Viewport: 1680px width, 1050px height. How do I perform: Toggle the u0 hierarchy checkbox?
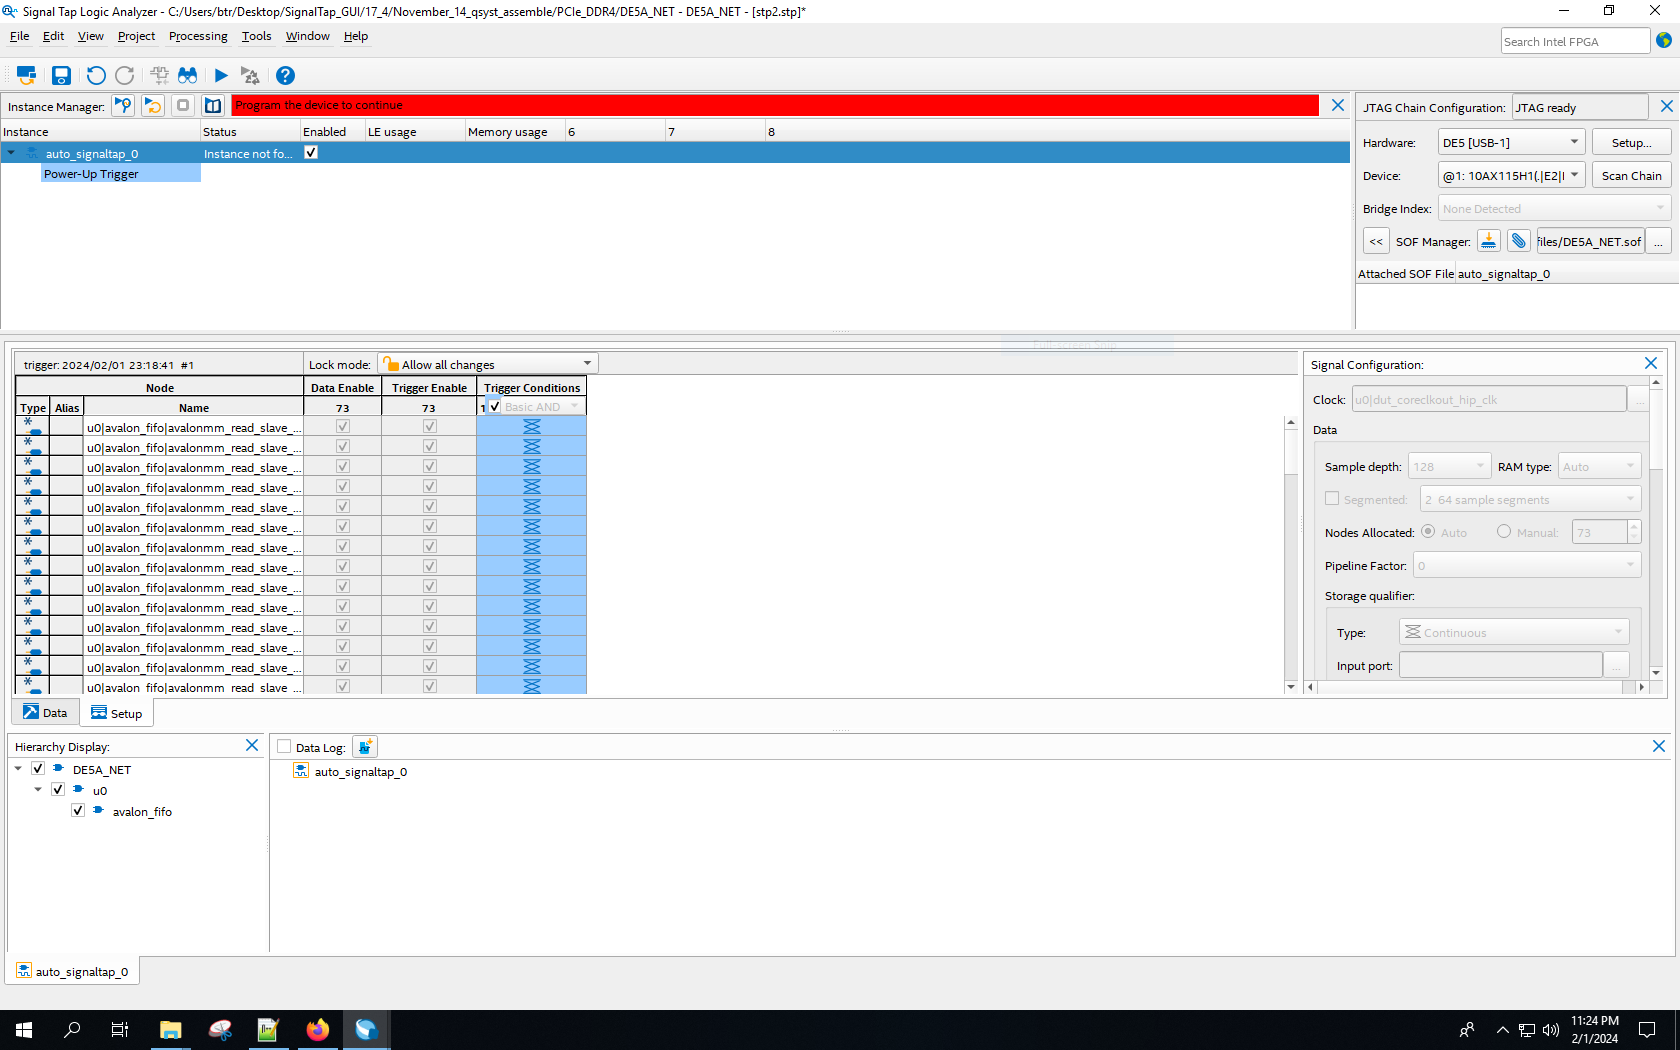click(x=58, y=790)
